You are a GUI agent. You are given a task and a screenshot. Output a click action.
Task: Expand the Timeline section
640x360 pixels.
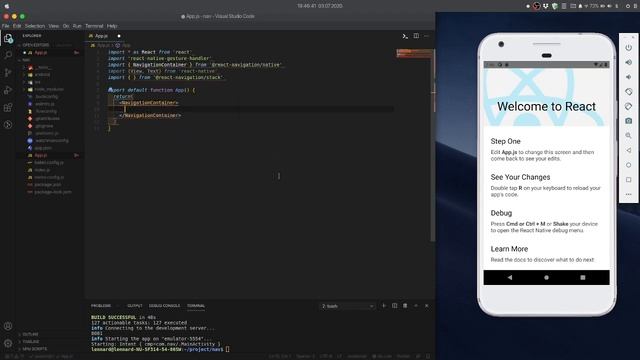(x=31, y=342)
